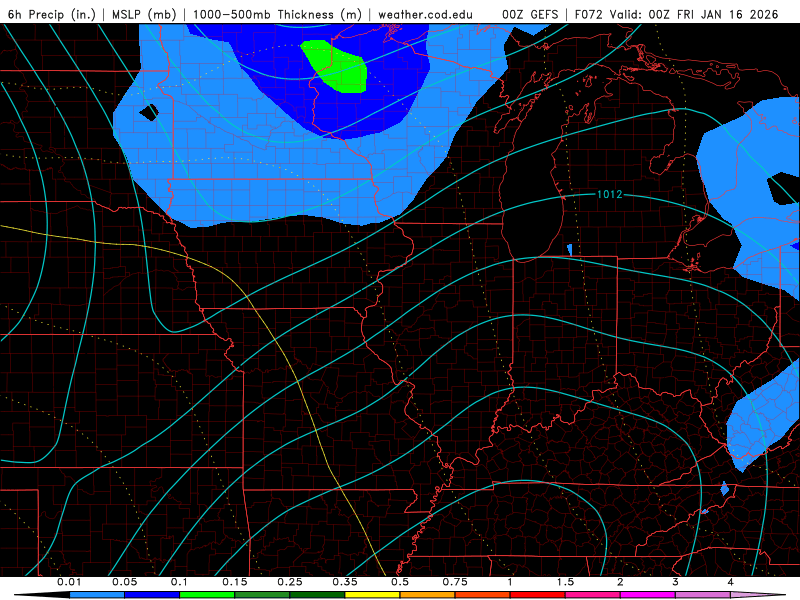Screen dimensions: 800x600
Task: Click the legend value 3
Action: coord(676,582)
